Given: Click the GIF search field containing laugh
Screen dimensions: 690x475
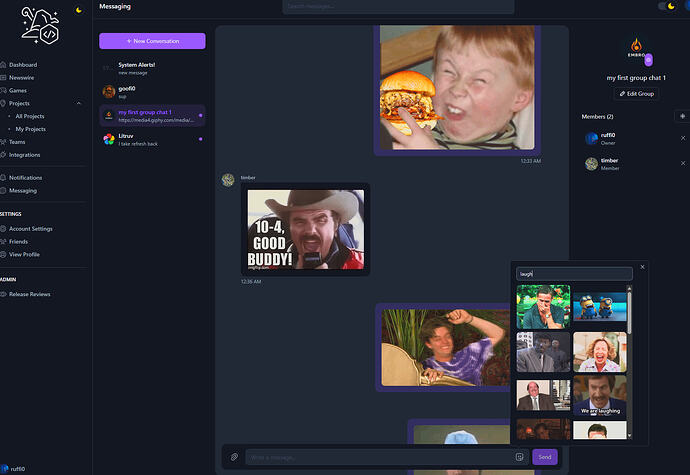Looking at the screenshot, I should 574,274.
